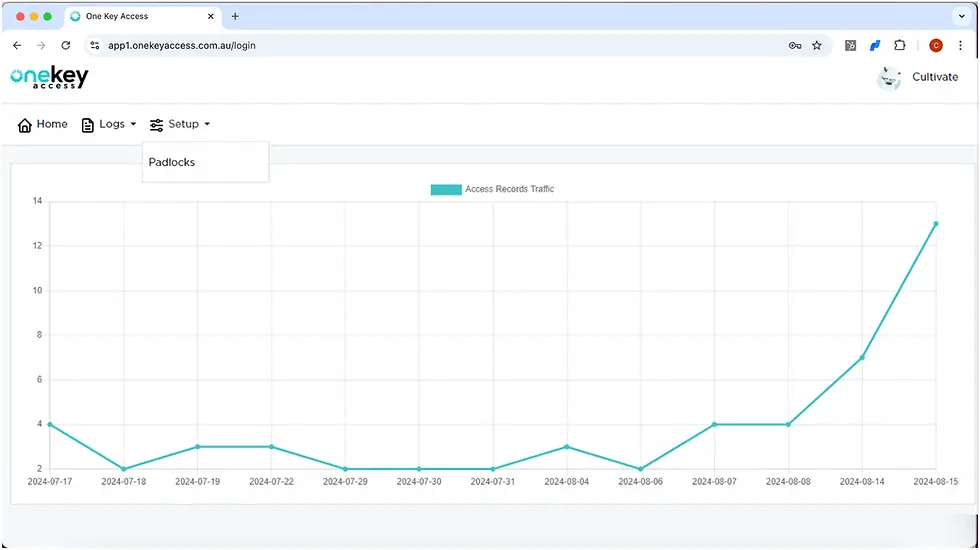Click the 2024-08-06 x-axis label
The image size is (980, 550).
[641, 482]
